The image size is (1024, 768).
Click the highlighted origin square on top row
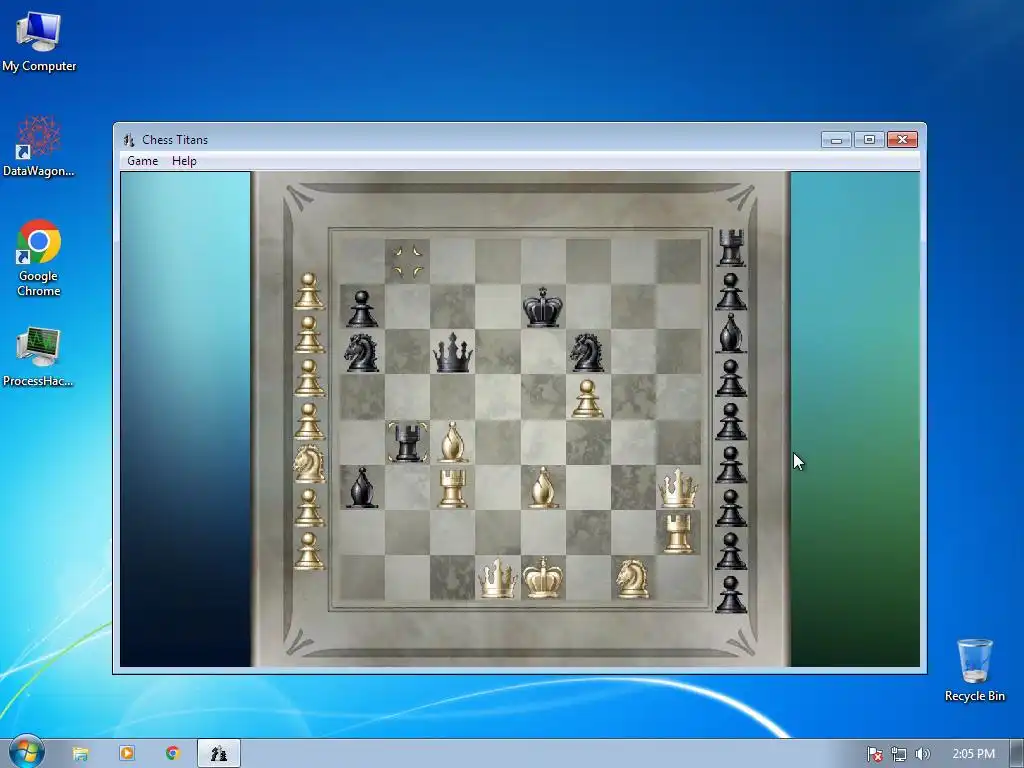pyautogui.click(x=408, y=261)
